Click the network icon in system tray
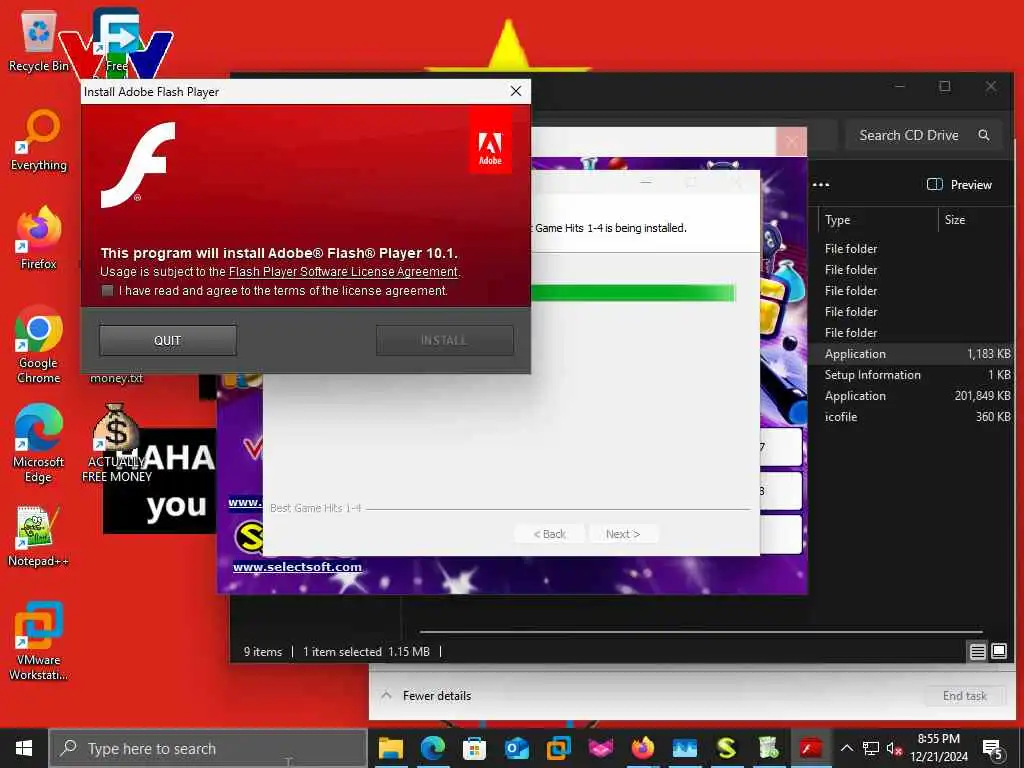The height and width of the screenshot is (768, 1024). click(871, 748)
